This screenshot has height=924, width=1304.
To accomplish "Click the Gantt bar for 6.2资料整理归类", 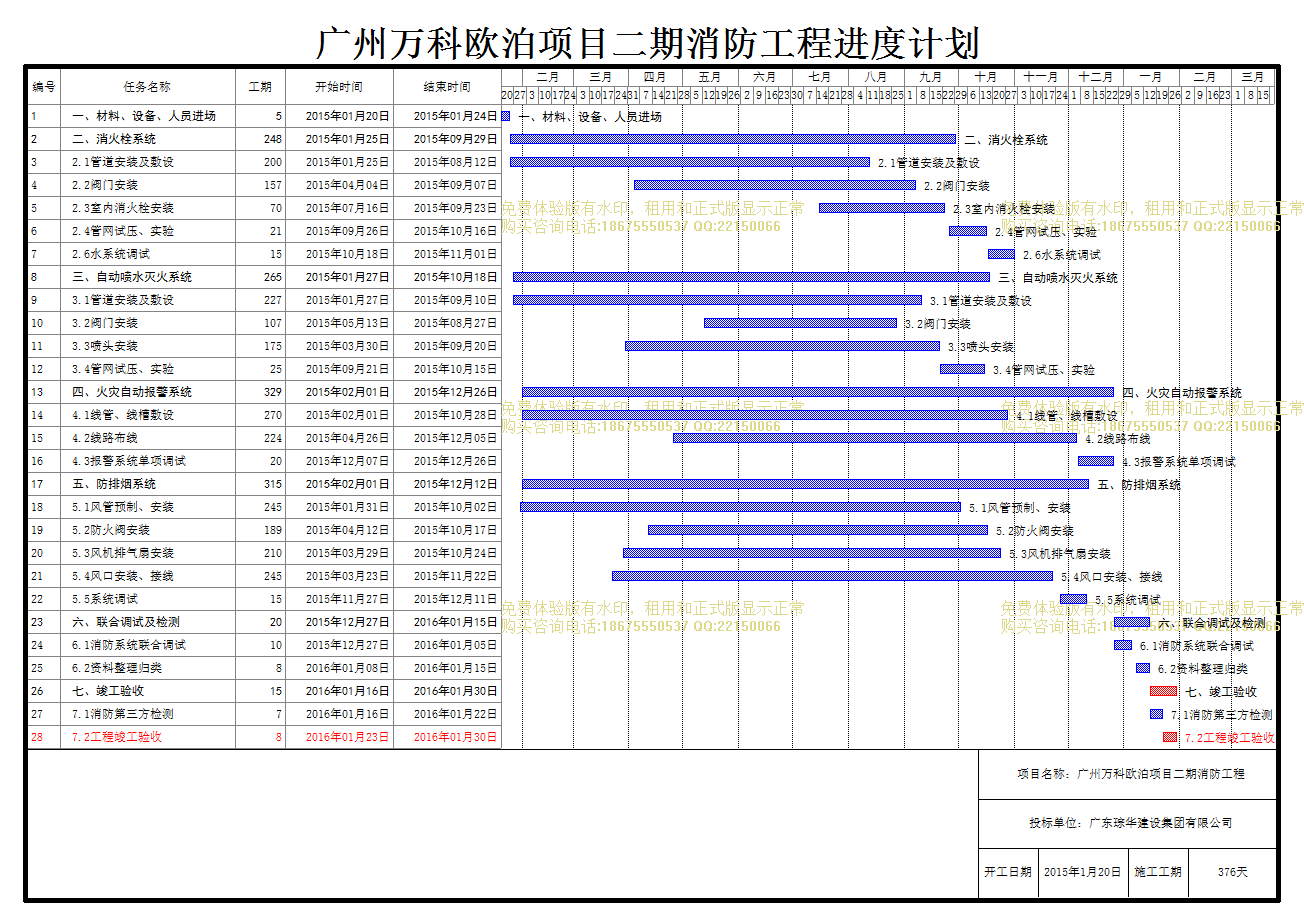I will click(1143, 668).
